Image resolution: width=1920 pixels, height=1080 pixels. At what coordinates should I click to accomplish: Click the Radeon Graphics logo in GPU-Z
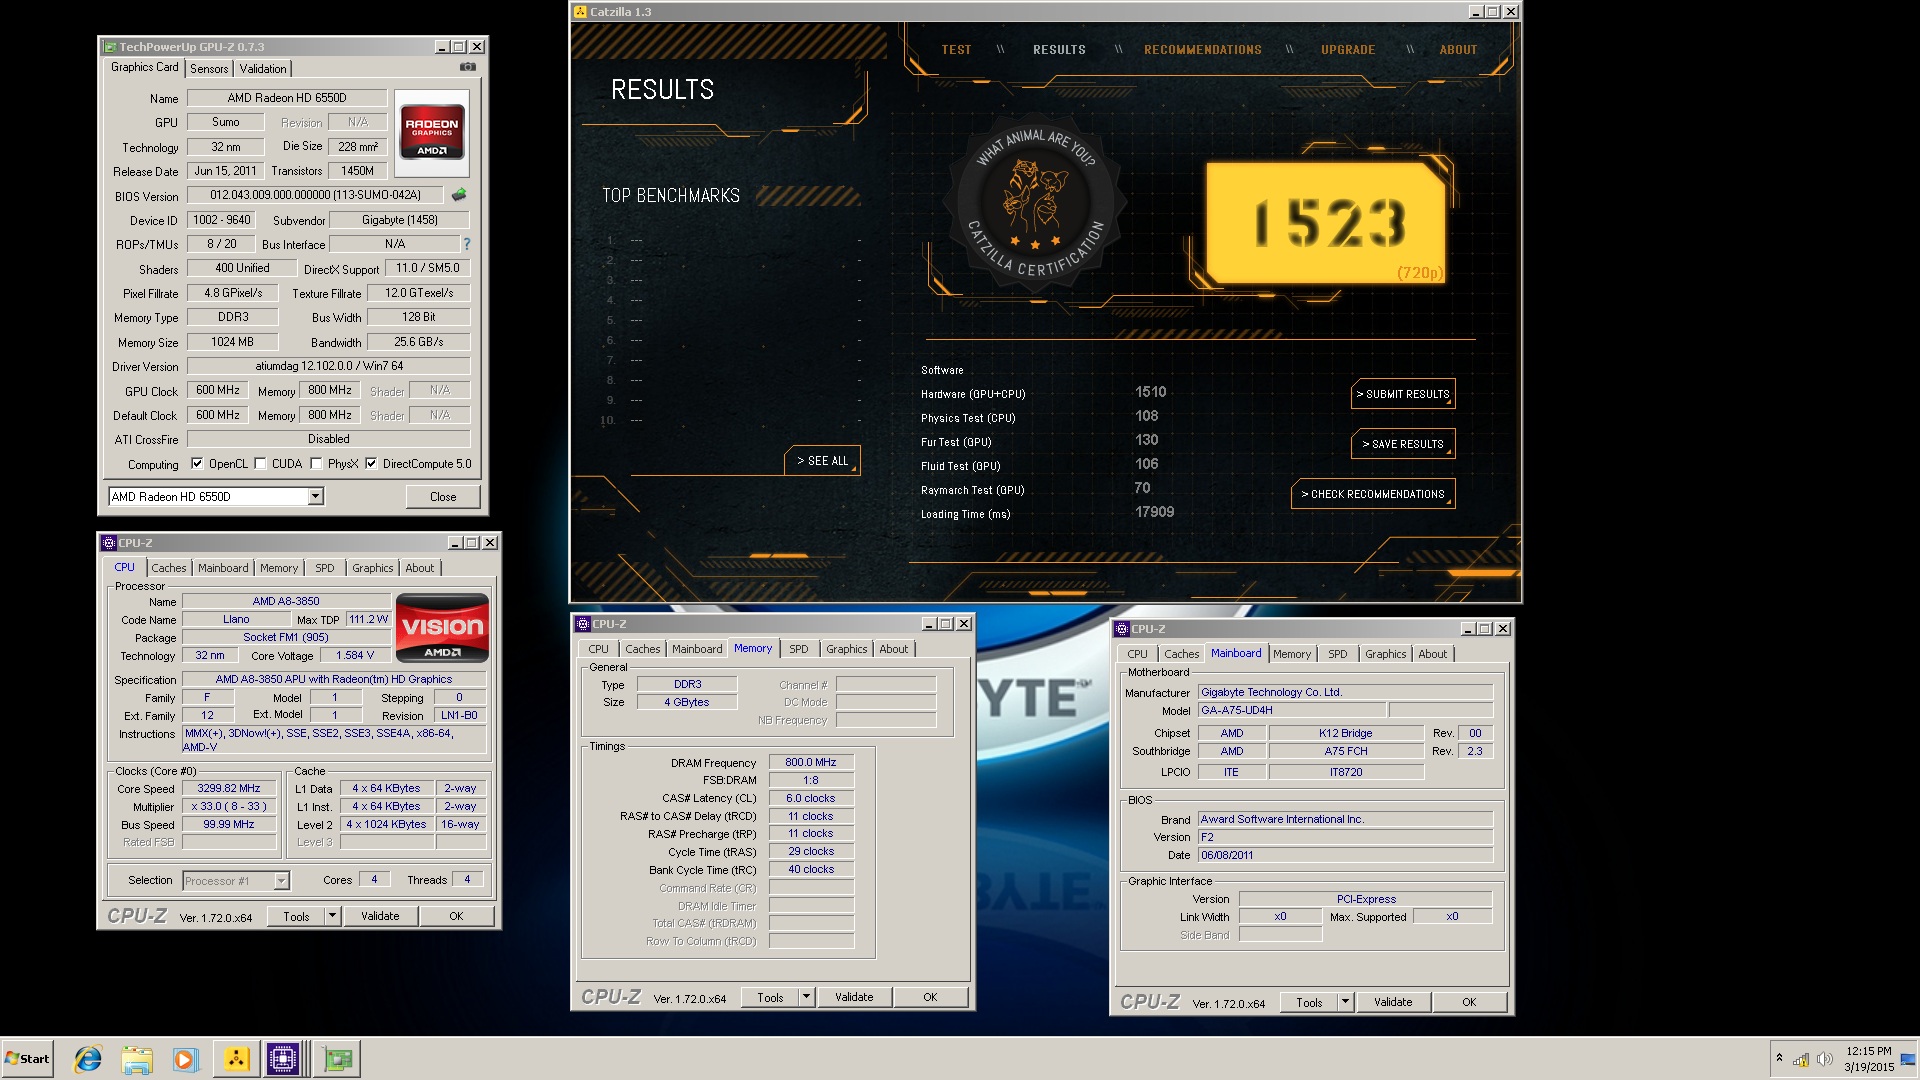tap(432, 133)
